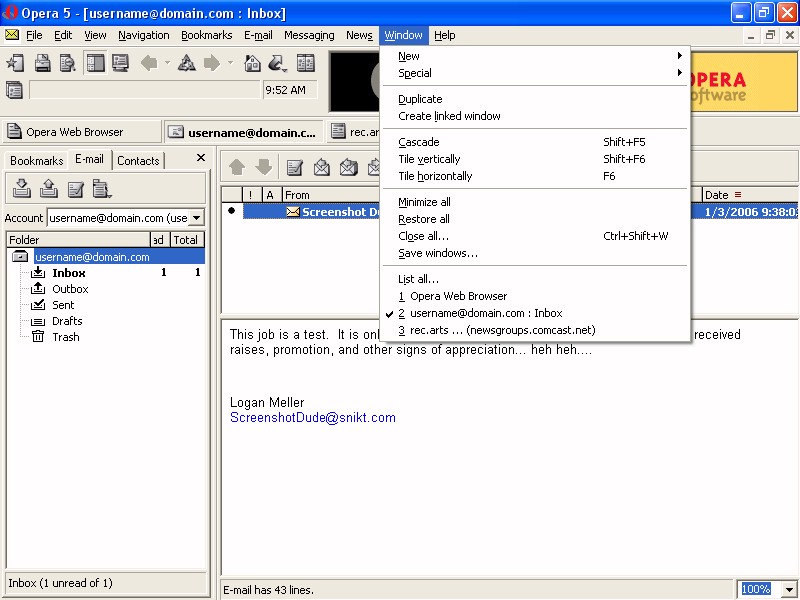Select the Inbox folder
This screenshot has height=600, width=800.
pyautogui.click(x=68, y=273)
